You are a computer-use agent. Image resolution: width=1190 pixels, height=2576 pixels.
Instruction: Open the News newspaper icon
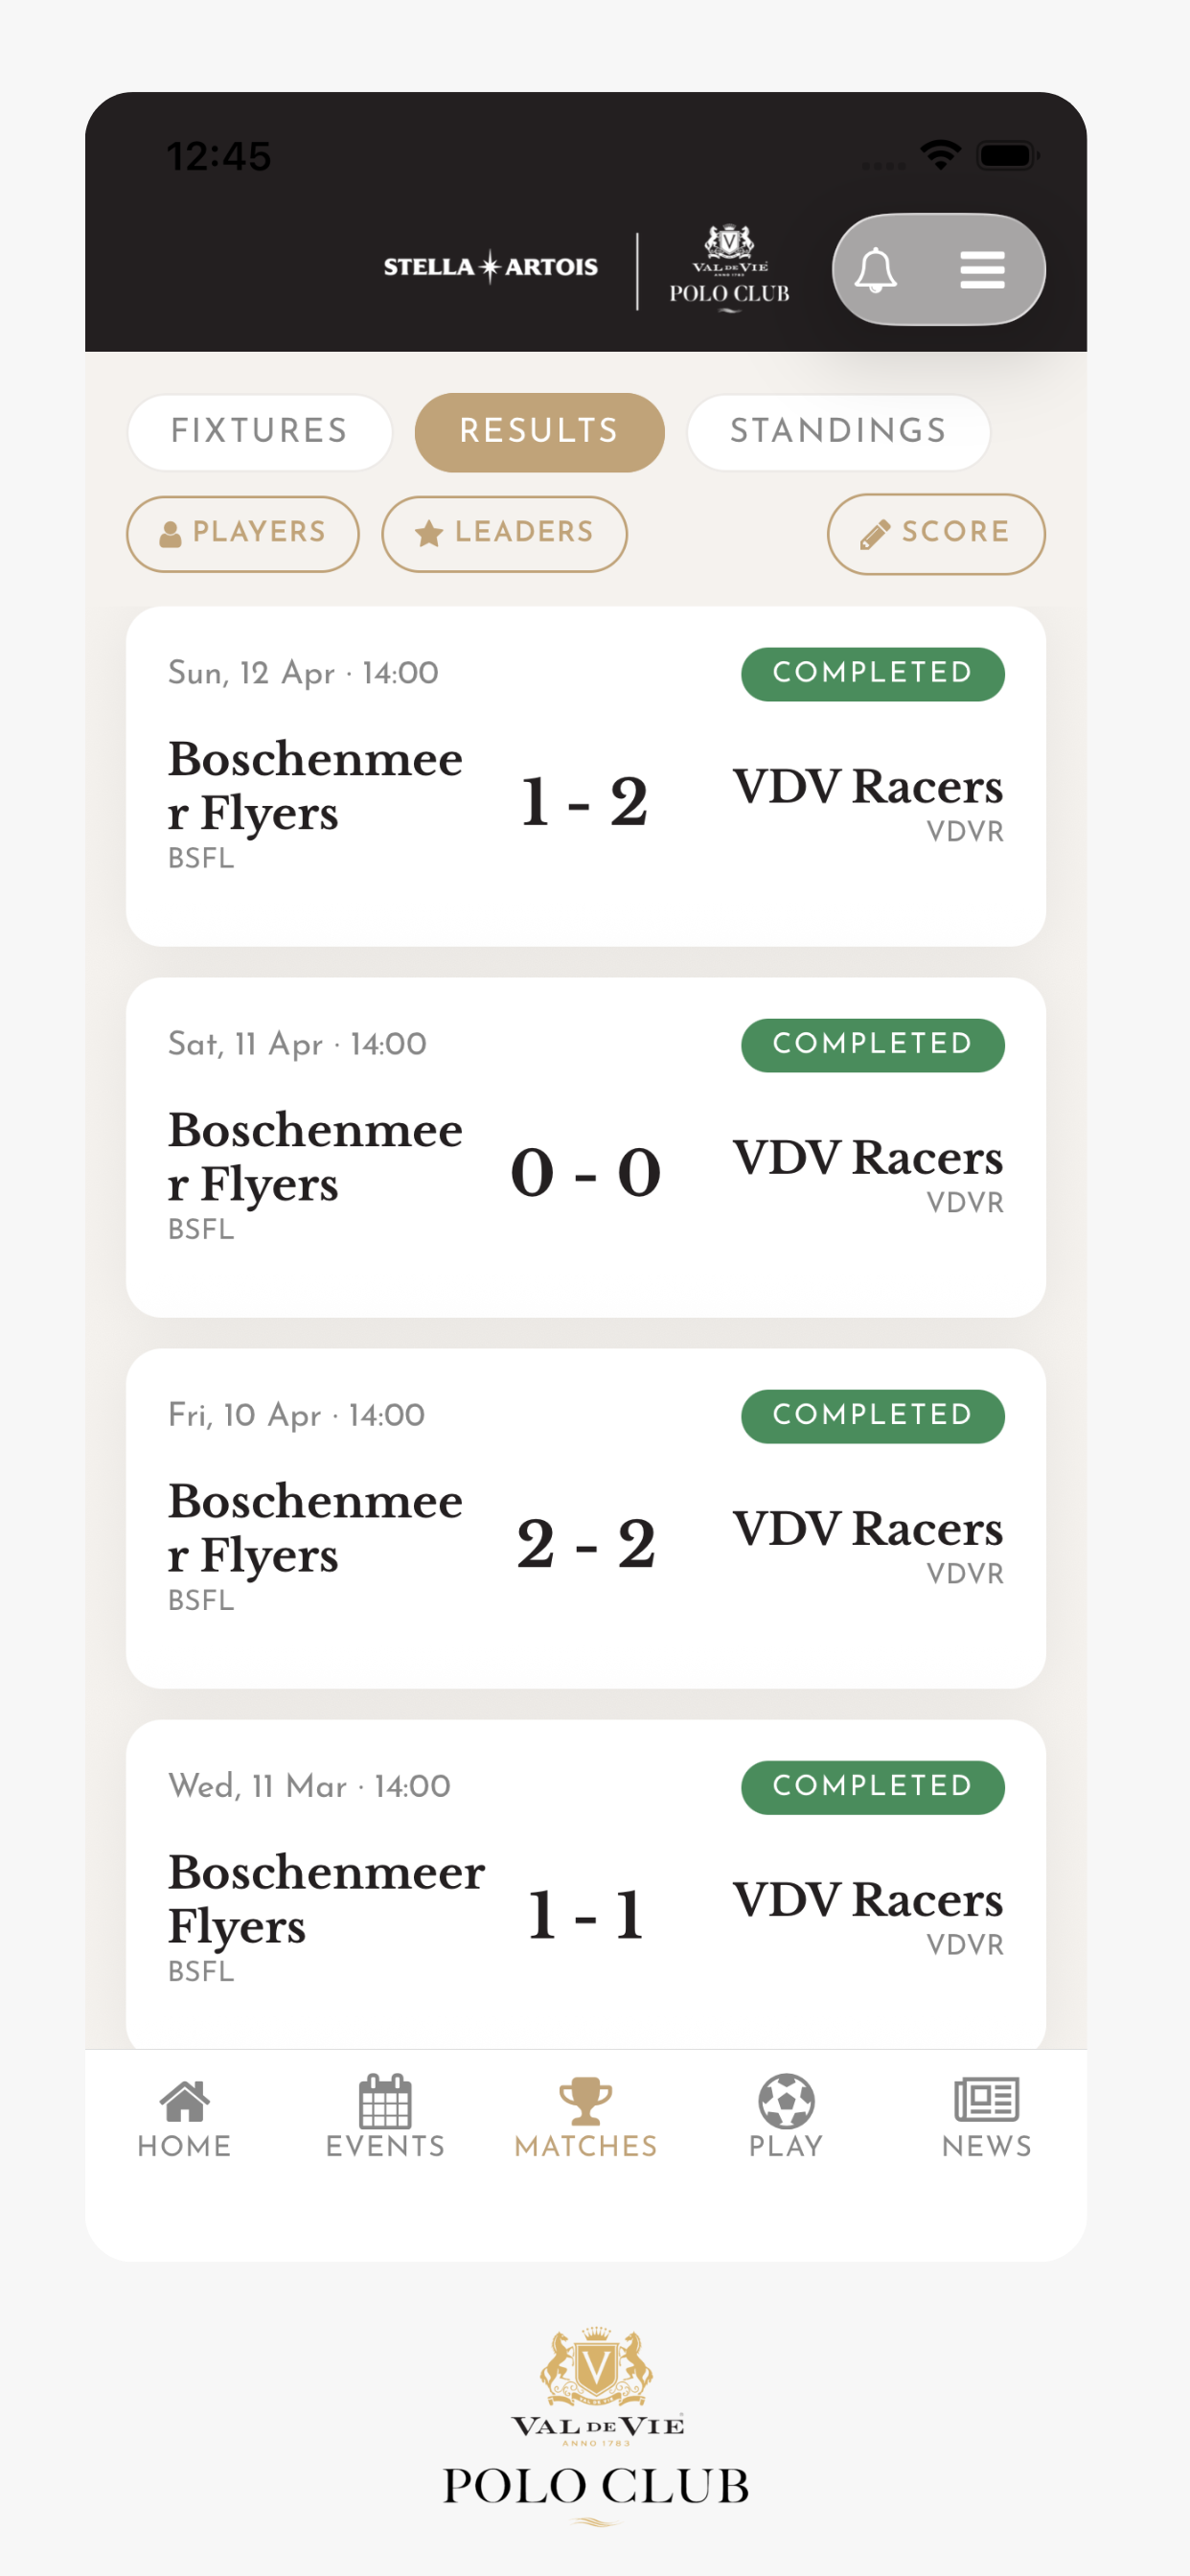(x=986, y=2098)
